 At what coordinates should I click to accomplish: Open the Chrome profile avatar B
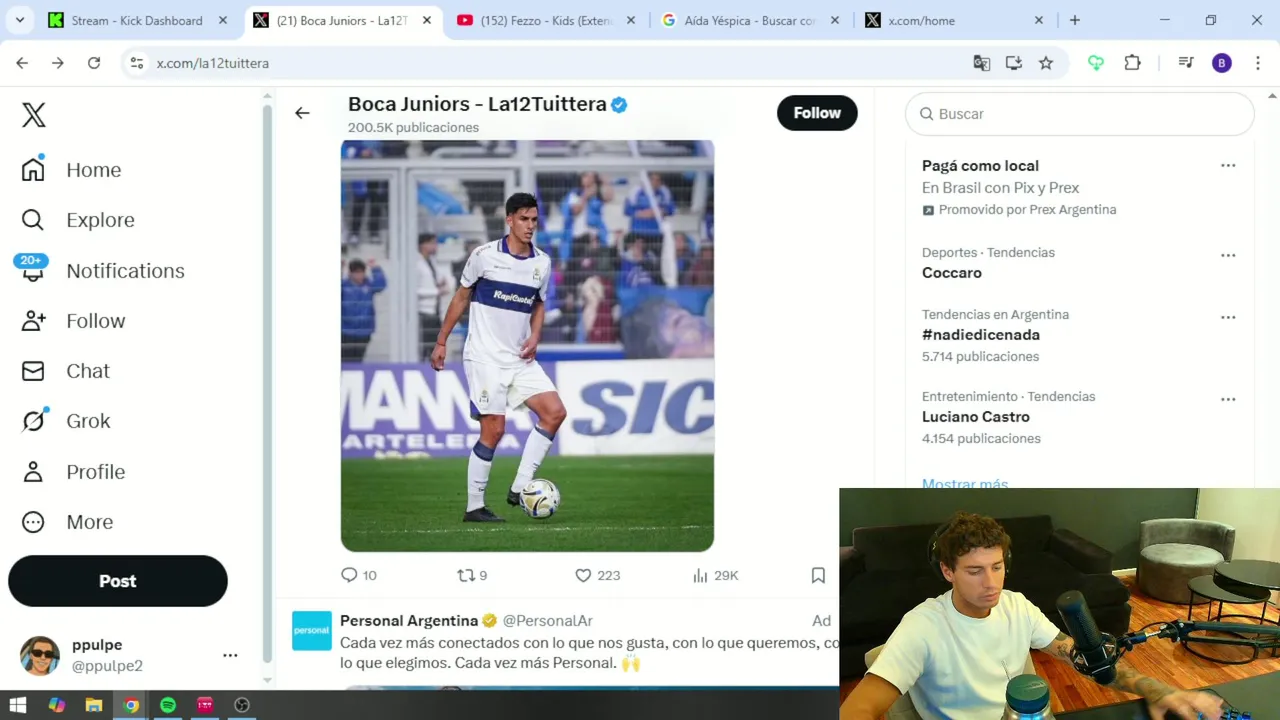1222,63
